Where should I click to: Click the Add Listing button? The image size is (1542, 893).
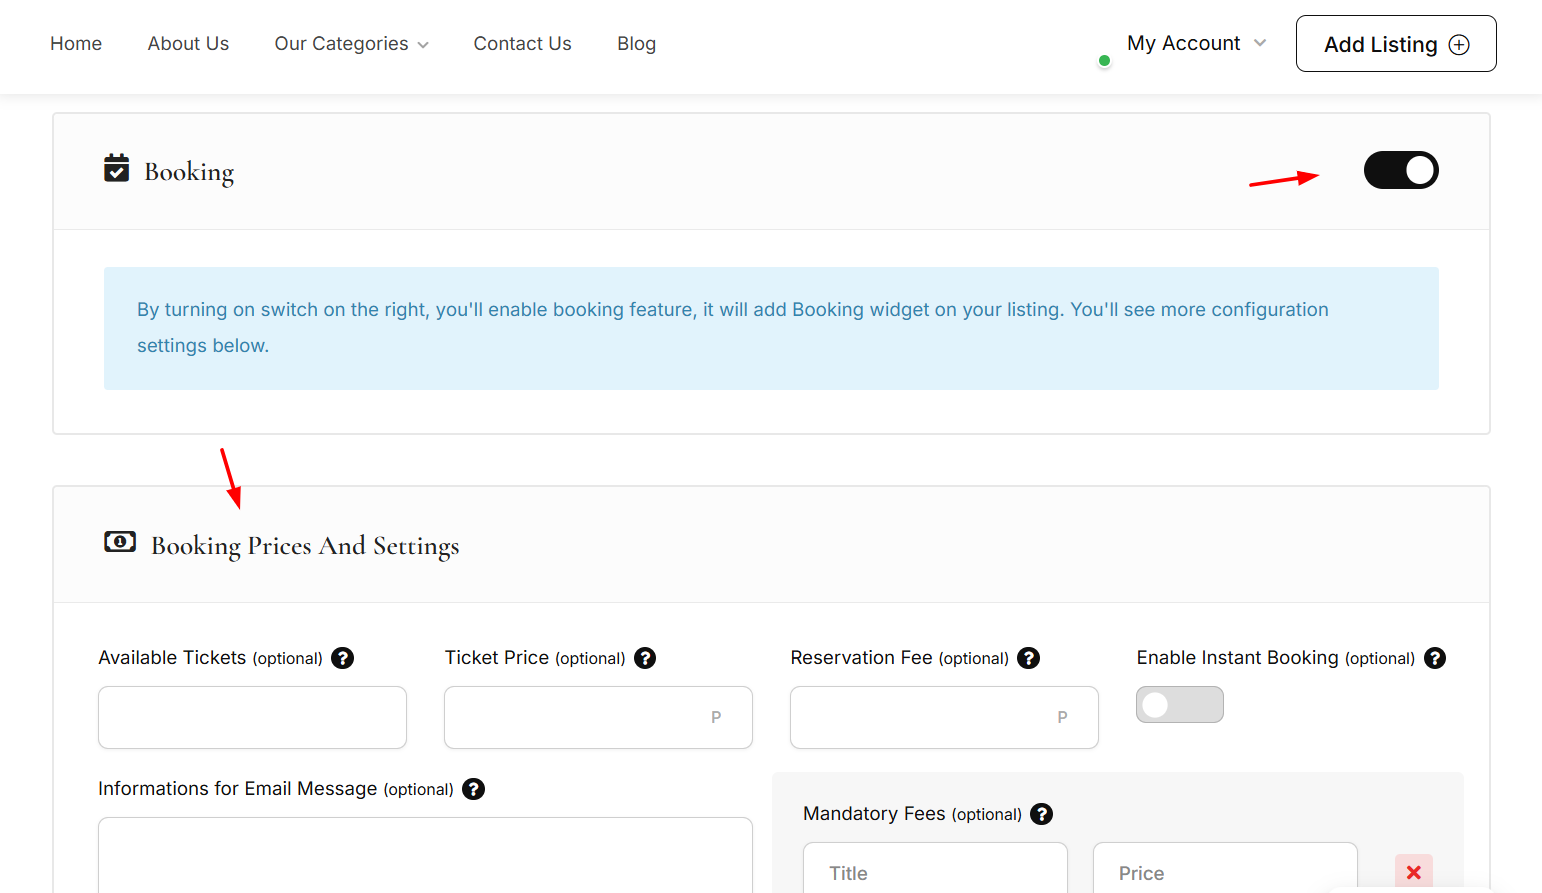pos(1395,44)
